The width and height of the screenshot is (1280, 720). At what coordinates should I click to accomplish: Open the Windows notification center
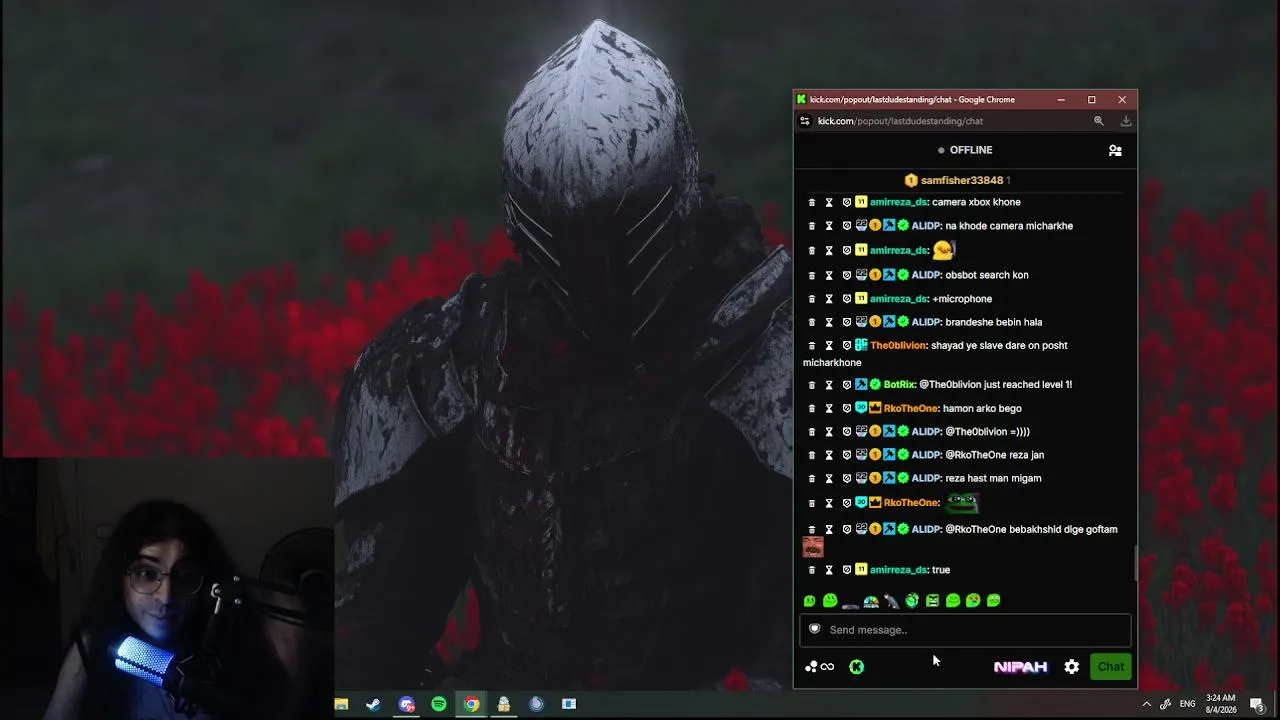pos(1258,704)
